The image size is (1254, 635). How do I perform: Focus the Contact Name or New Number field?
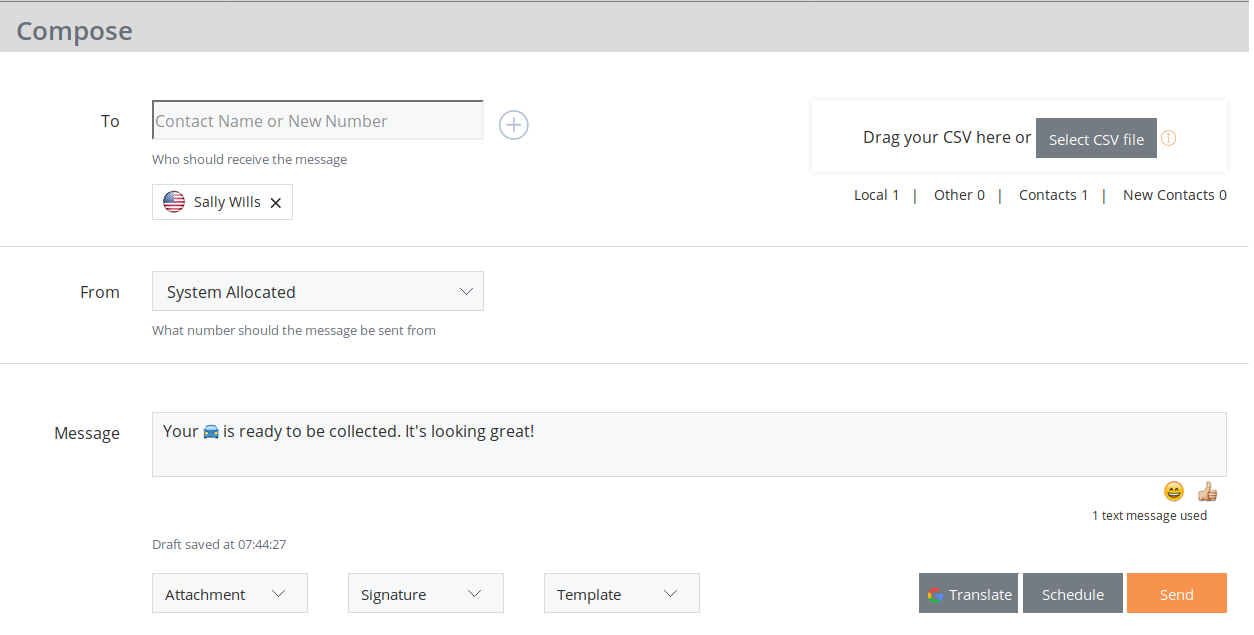317,121
